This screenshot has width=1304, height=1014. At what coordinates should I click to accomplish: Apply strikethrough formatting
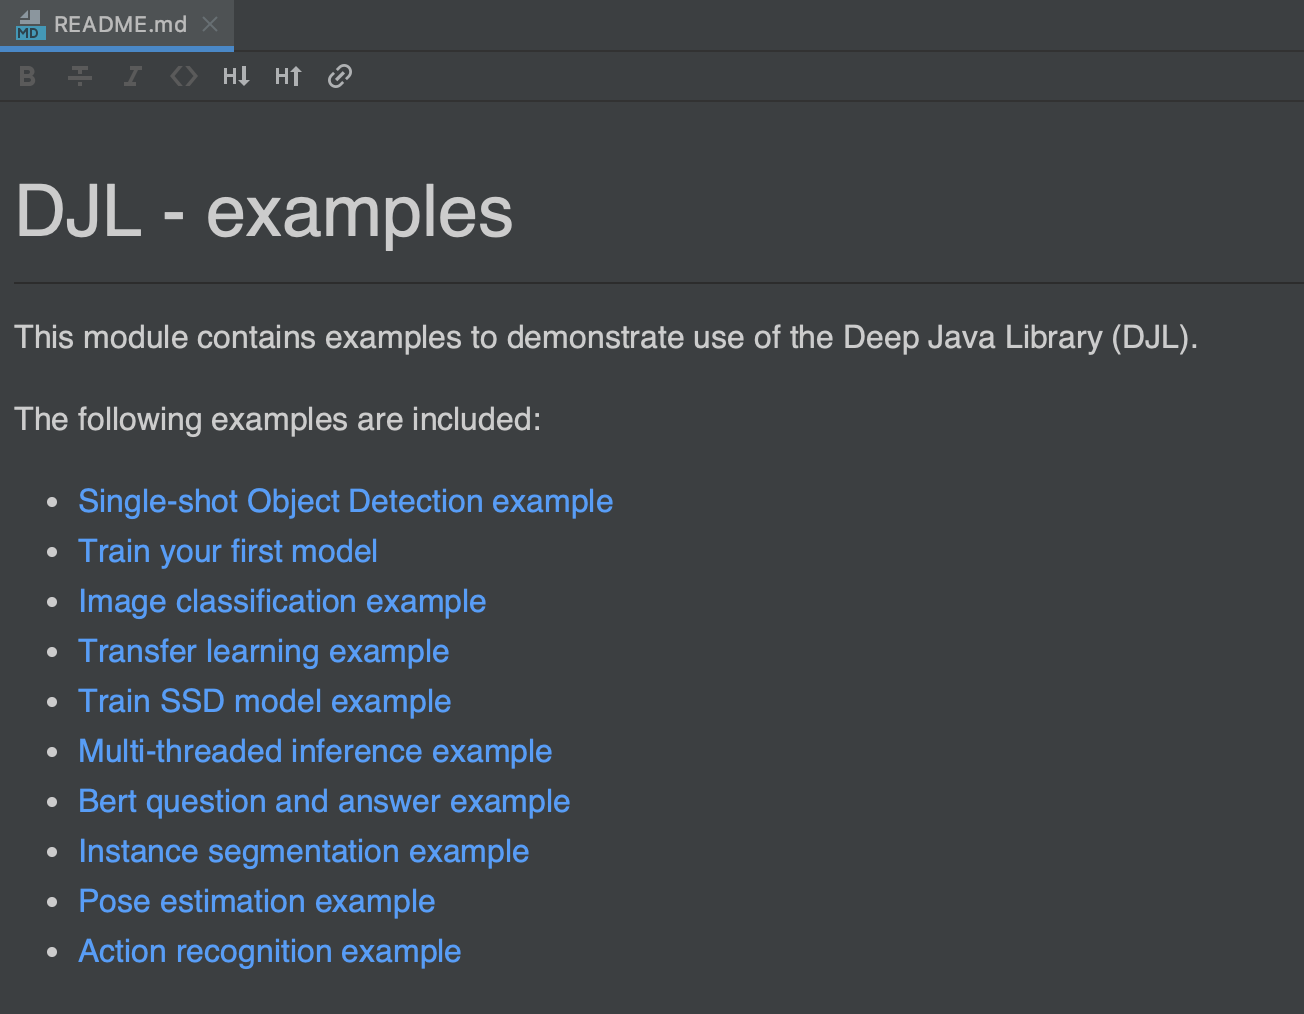pyautogui.click(x=79, y=75)
